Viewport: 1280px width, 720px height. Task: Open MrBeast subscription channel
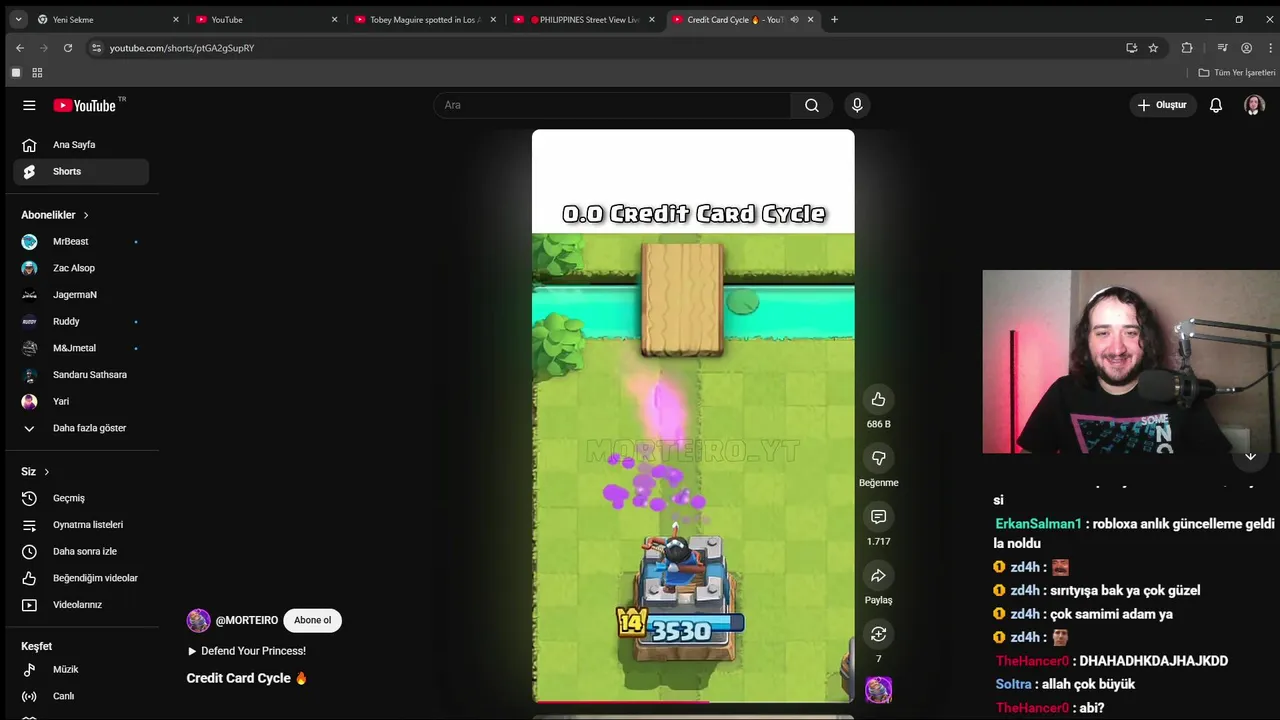click(x=81, y=241)
